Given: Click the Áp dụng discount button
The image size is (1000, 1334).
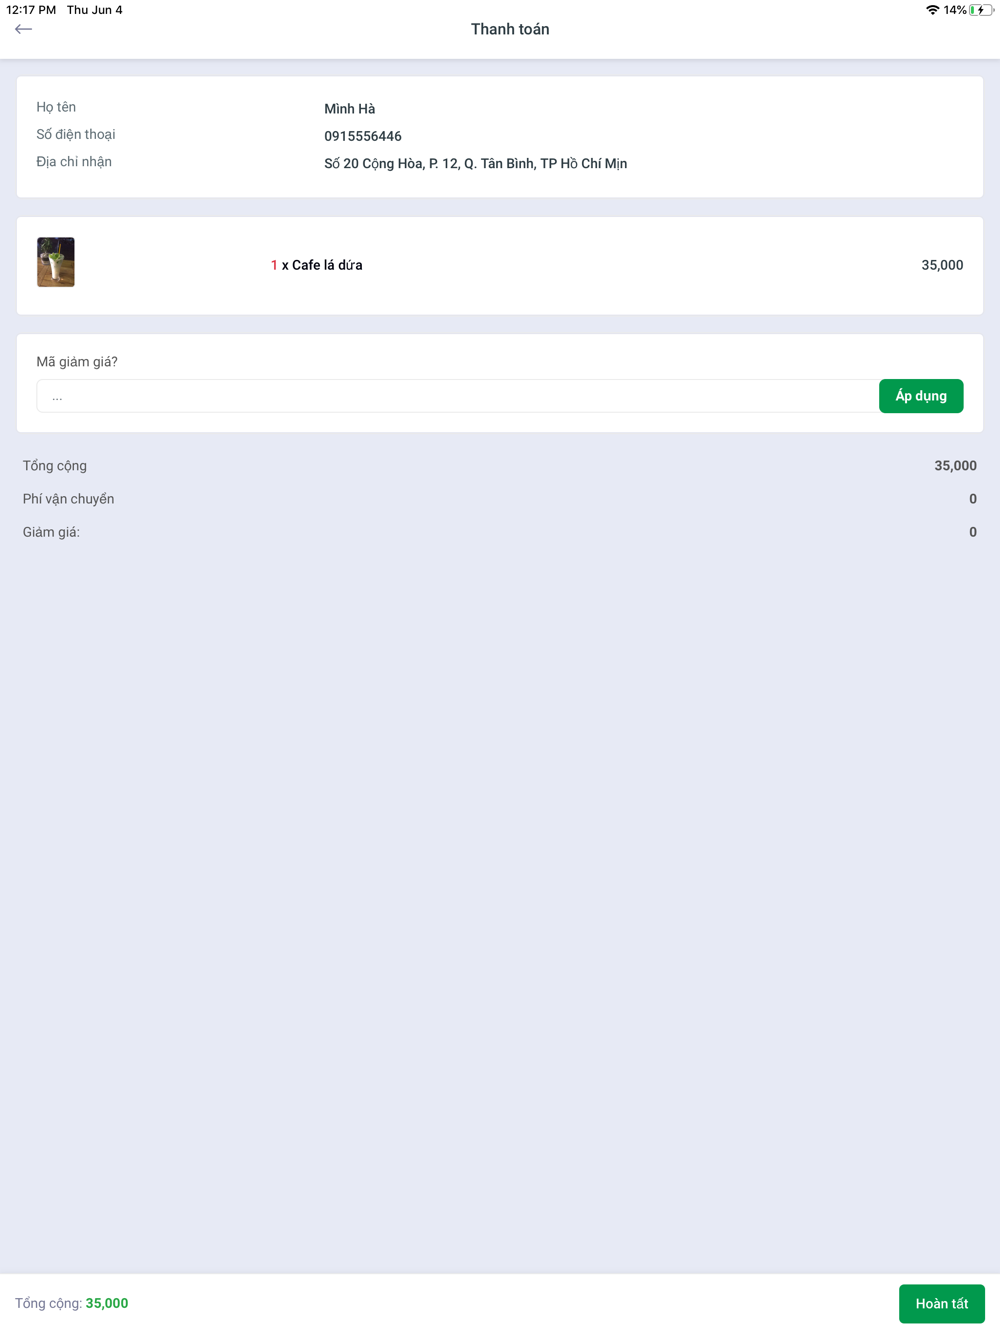Looking at the screenshot, I should pyautogui.click(x=921, y=396).
